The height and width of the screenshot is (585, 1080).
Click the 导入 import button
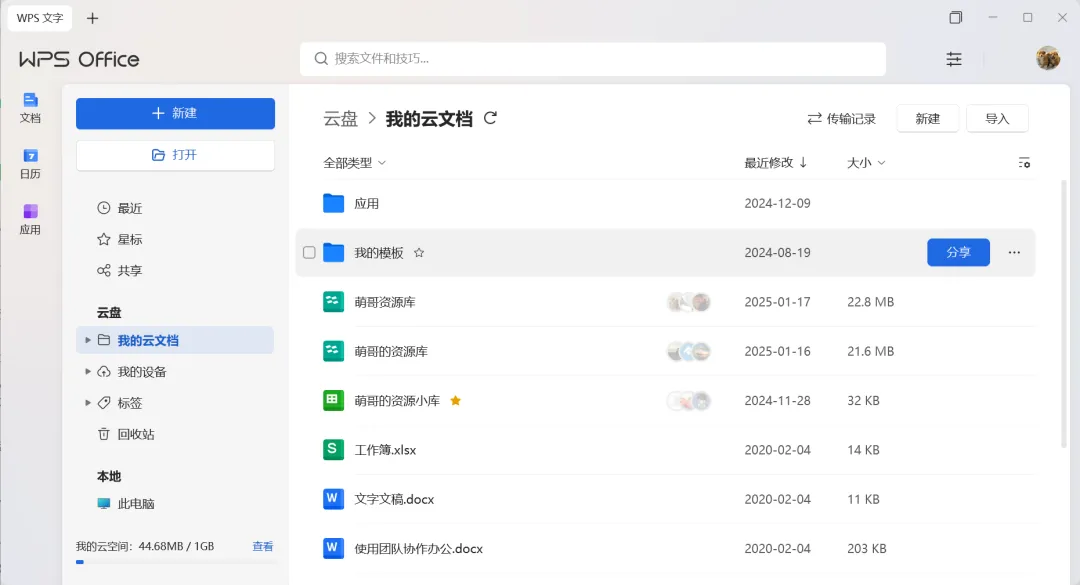pos(997,119)
